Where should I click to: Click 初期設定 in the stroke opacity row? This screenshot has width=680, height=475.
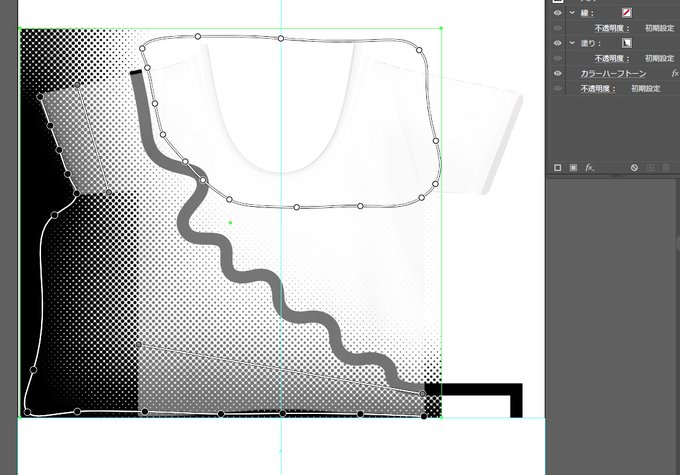click(659, 28)
